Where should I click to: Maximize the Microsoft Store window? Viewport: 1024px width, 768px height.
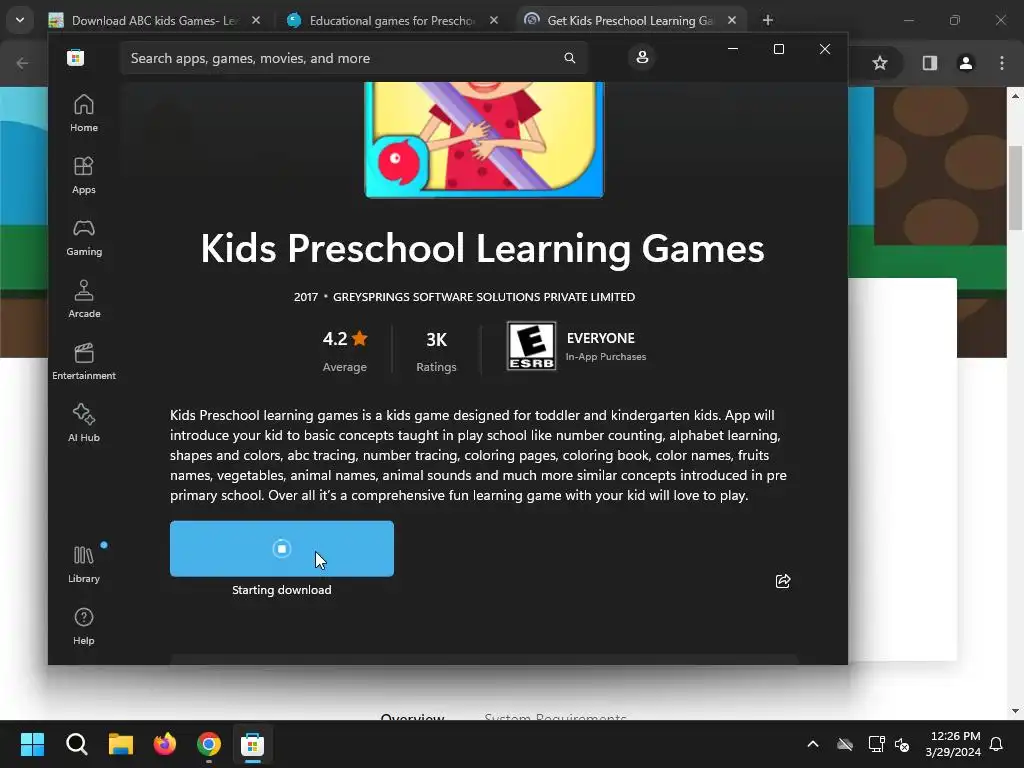(778, 49)
